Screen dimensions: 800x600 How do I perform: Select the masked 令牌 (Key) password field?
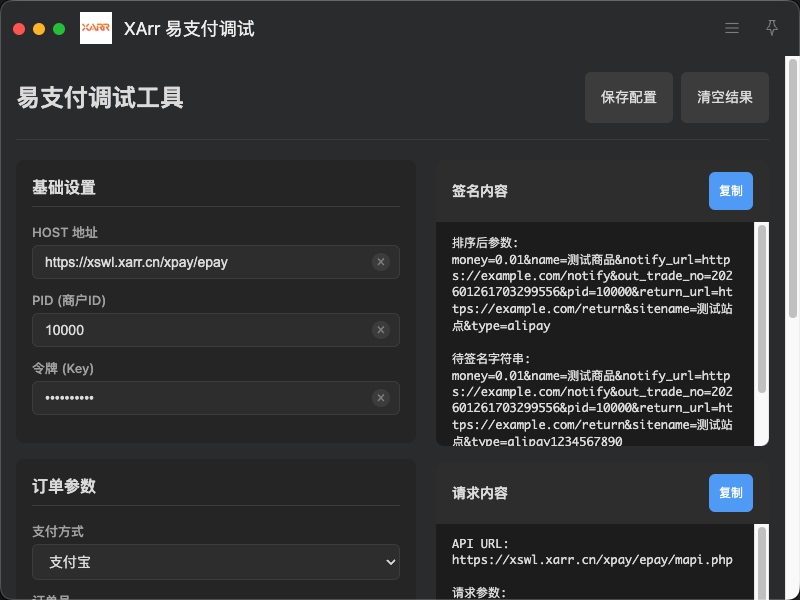tap(200, 398)
